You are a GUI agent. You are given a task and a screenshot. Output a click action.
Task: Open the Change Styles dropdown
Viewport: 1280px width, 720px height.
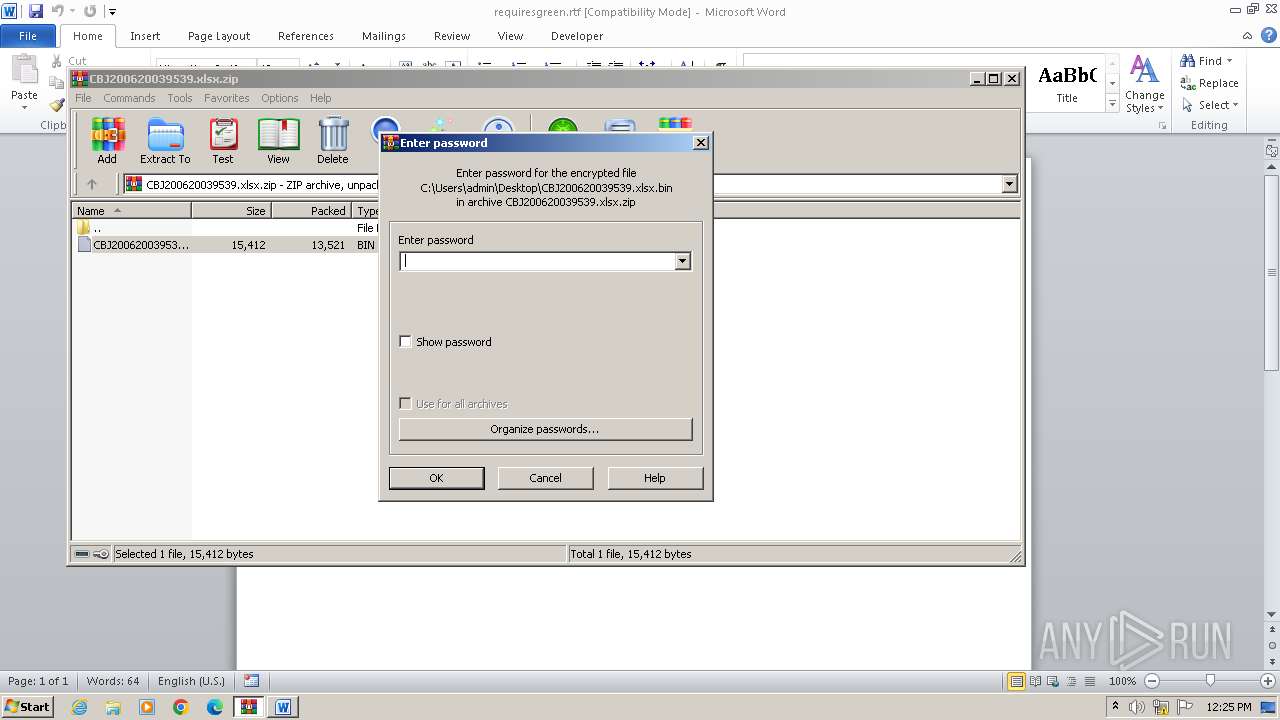pos(1144,84)
